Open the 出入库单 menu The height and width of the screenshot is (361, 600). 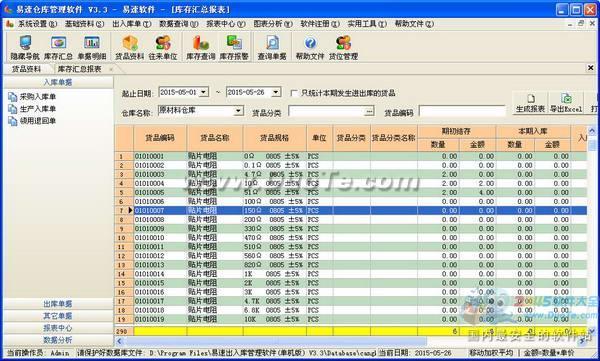coord(132,24)
